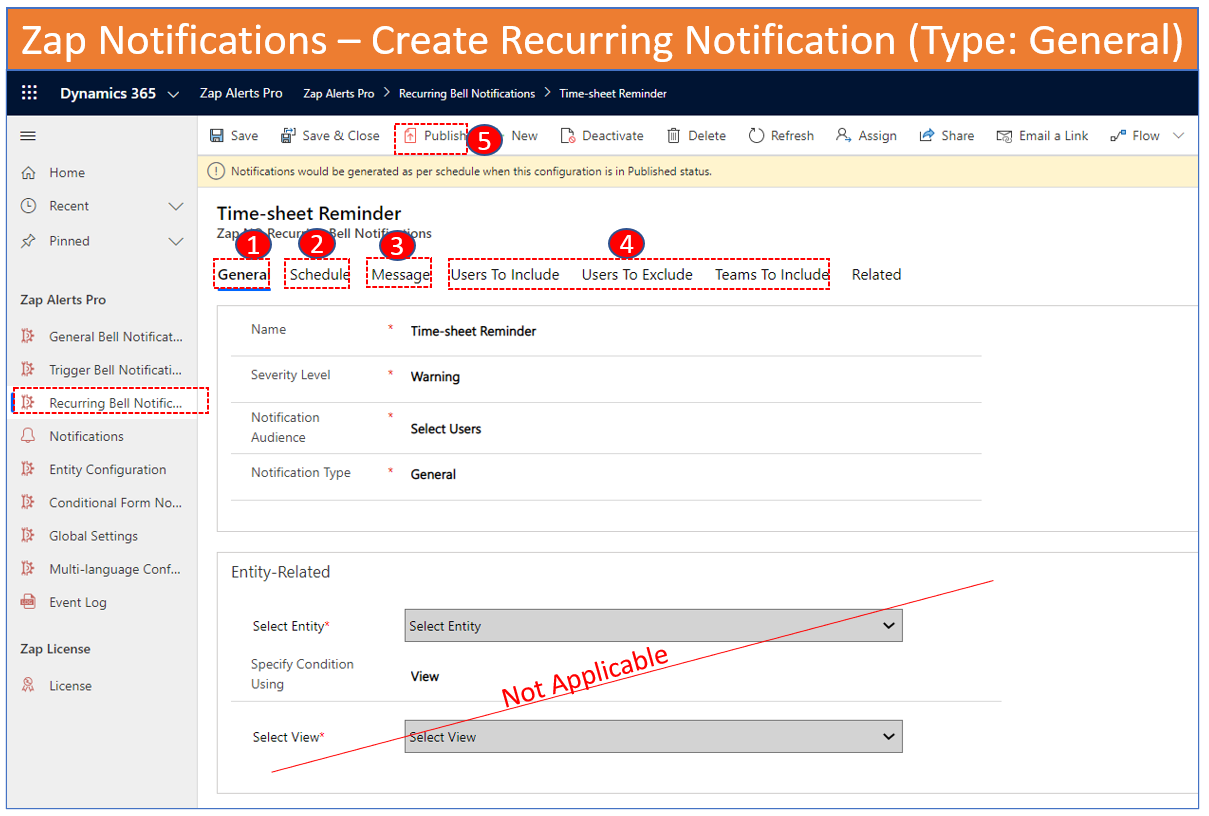Click the Share arrow icon
1209x816 pixels.
coord(927,136)
